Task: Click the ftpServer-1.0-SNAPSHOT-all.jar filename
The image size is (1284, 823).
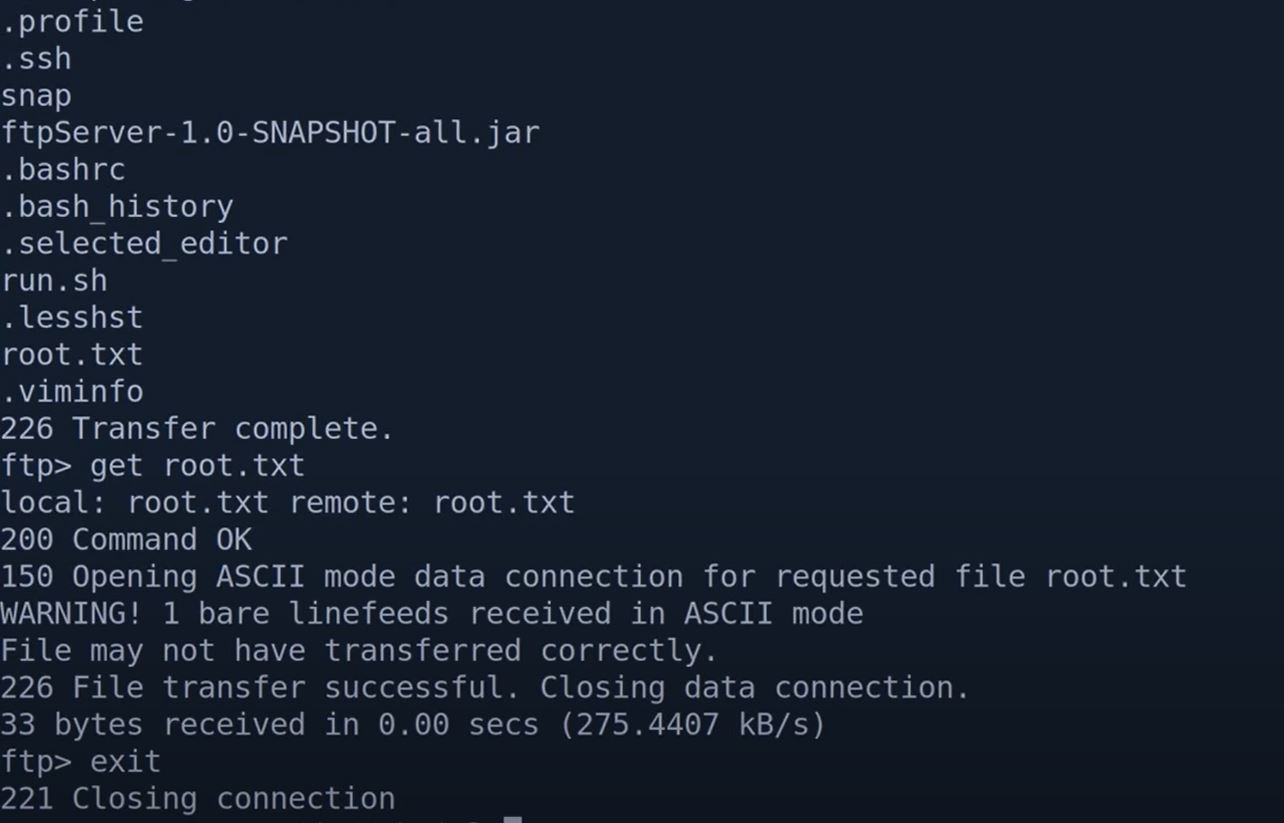Action: [x=270, y=133]
